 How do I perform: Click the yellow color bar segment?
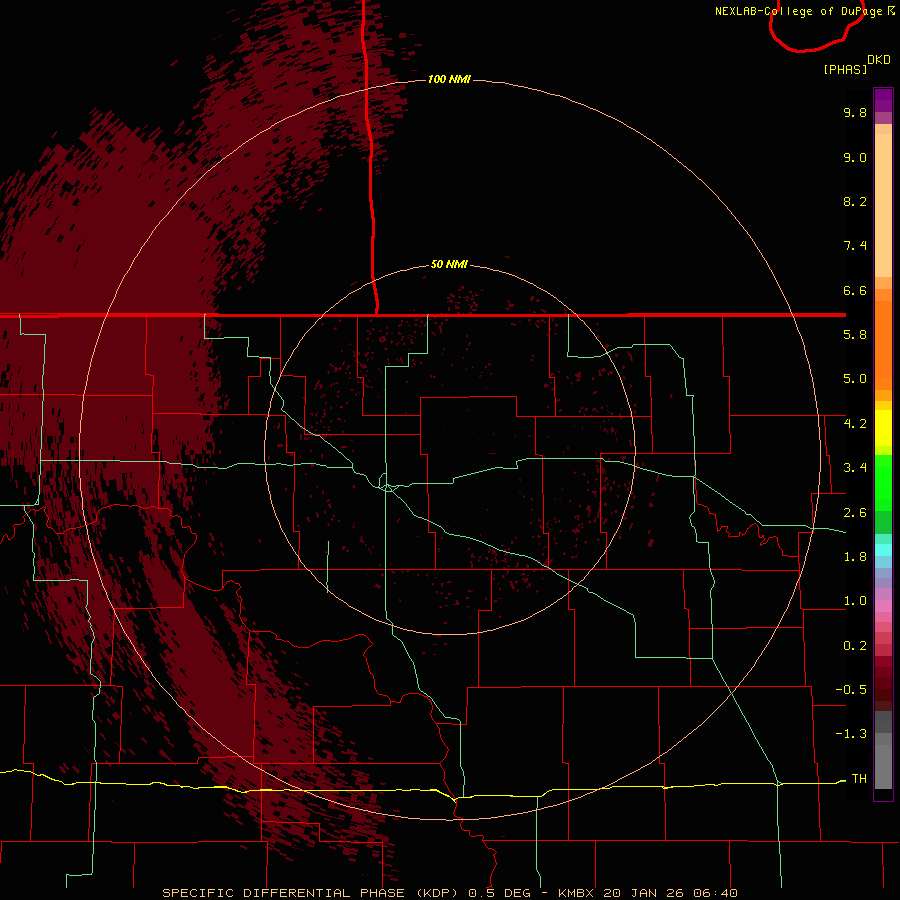pyautogui.click(x=883, y=428)
